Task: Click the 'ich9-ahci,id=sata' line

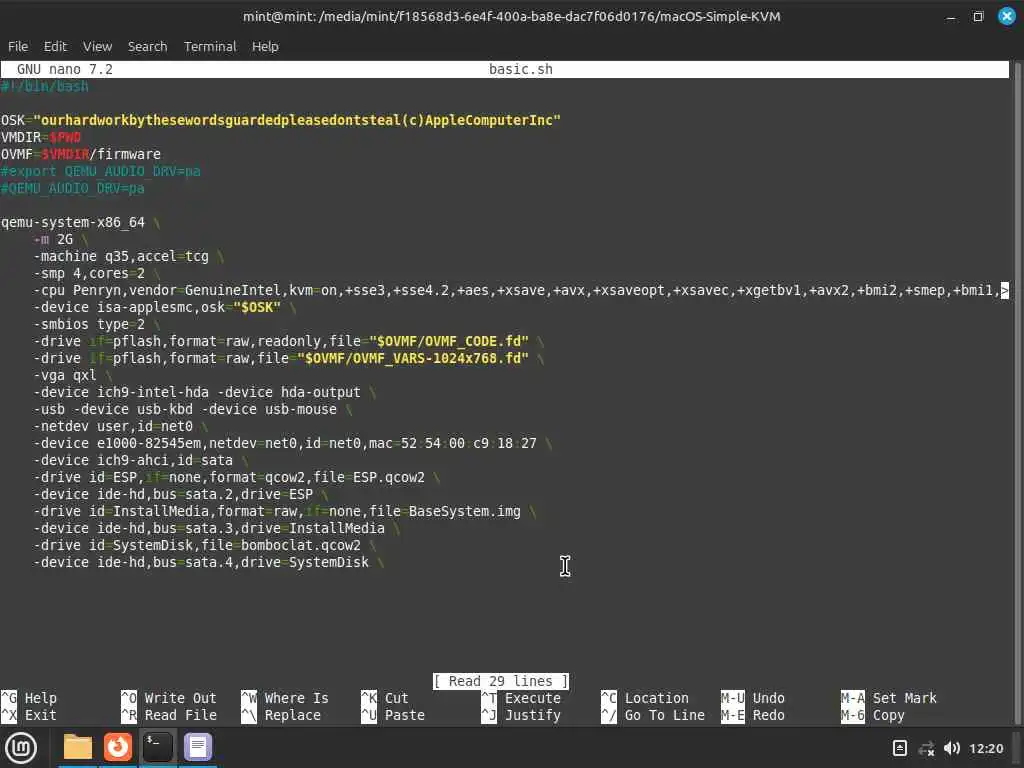Action: (x=140, y=460)
